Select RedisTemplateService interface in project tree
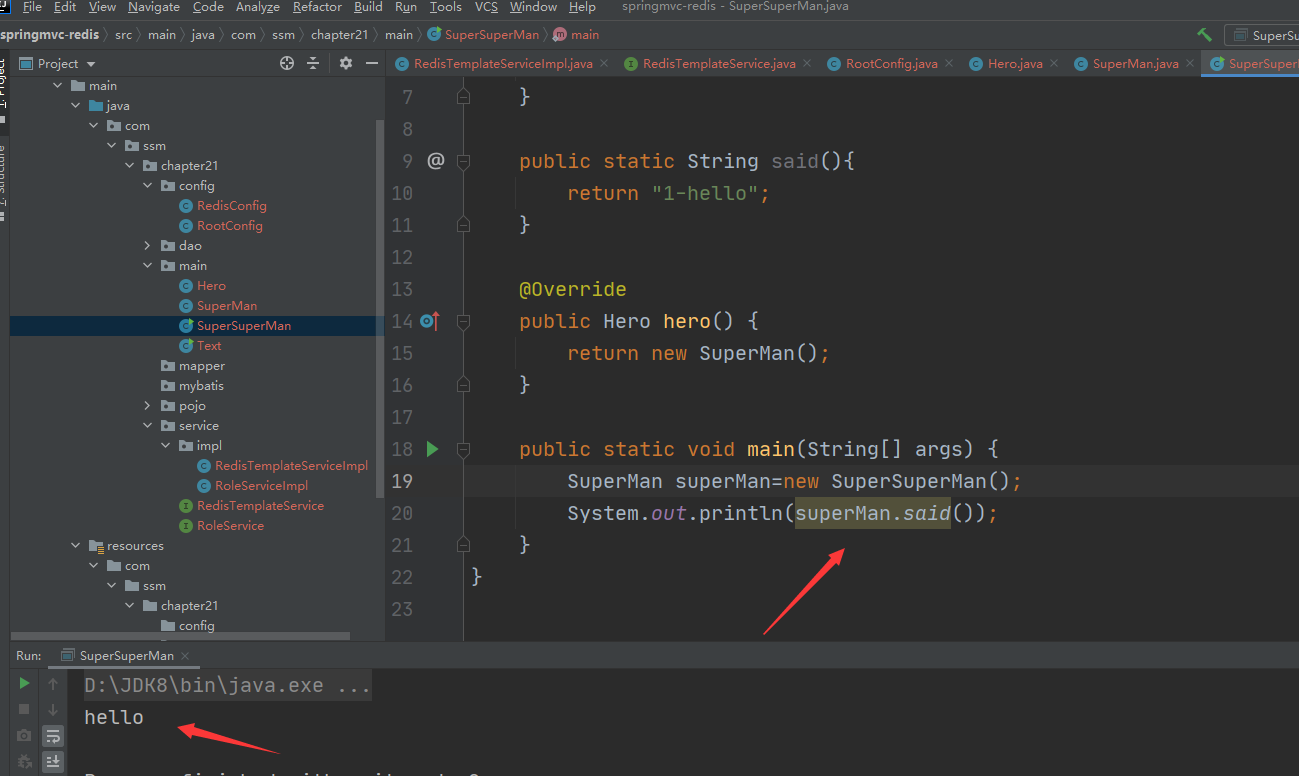 click(x=260, y=506)
